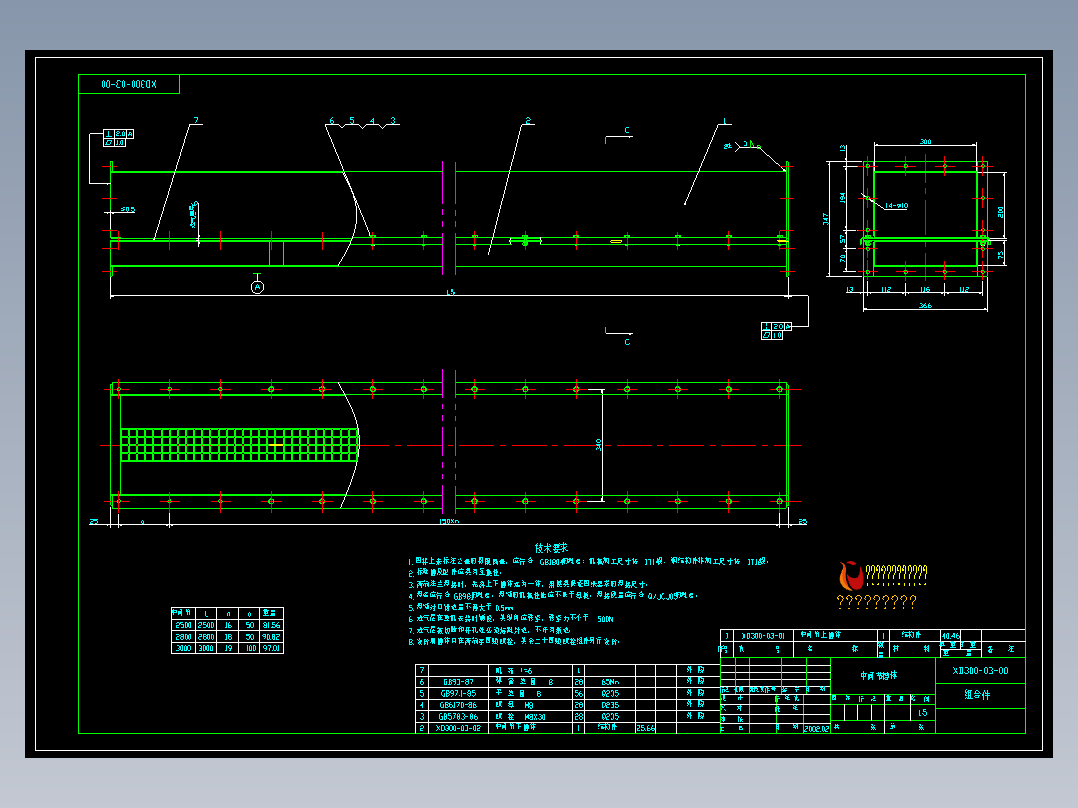
Task: Select the XD300-03-01 entry in the parts list
Action: coord(763,636)
